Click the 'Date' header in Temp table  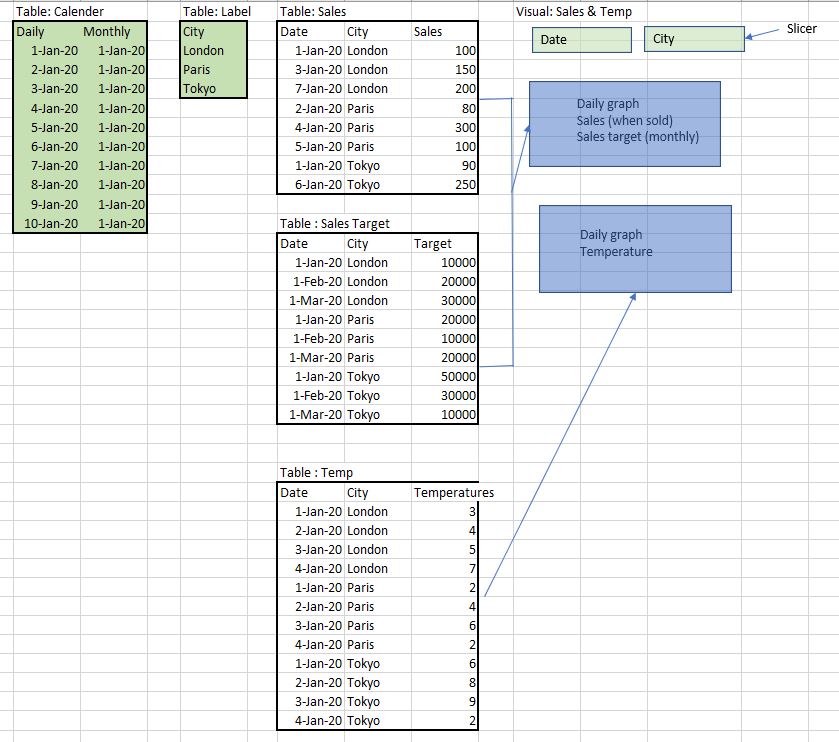(294, 493)
